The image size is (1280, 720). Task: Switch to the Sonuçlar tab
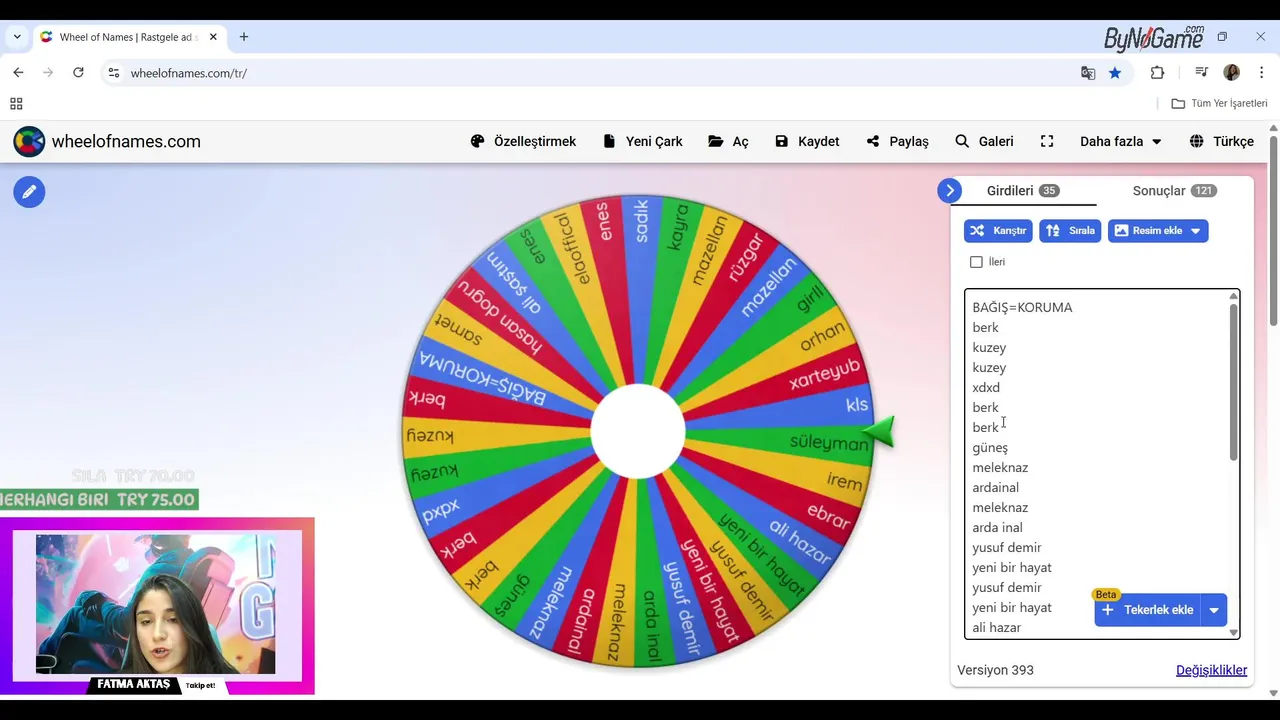(x=1174, y=190)
